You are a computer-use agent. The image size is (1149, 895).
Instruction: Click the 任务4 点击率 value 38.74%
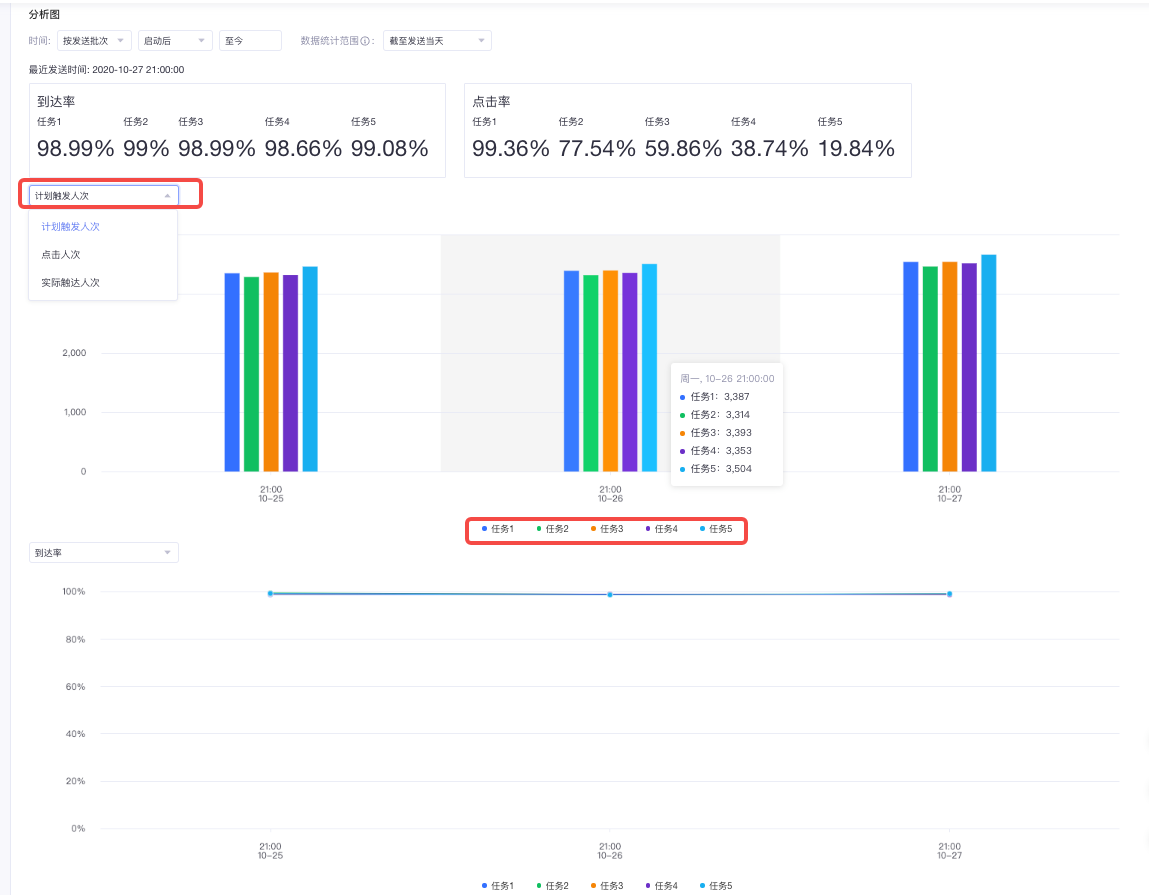pos(769,149)
